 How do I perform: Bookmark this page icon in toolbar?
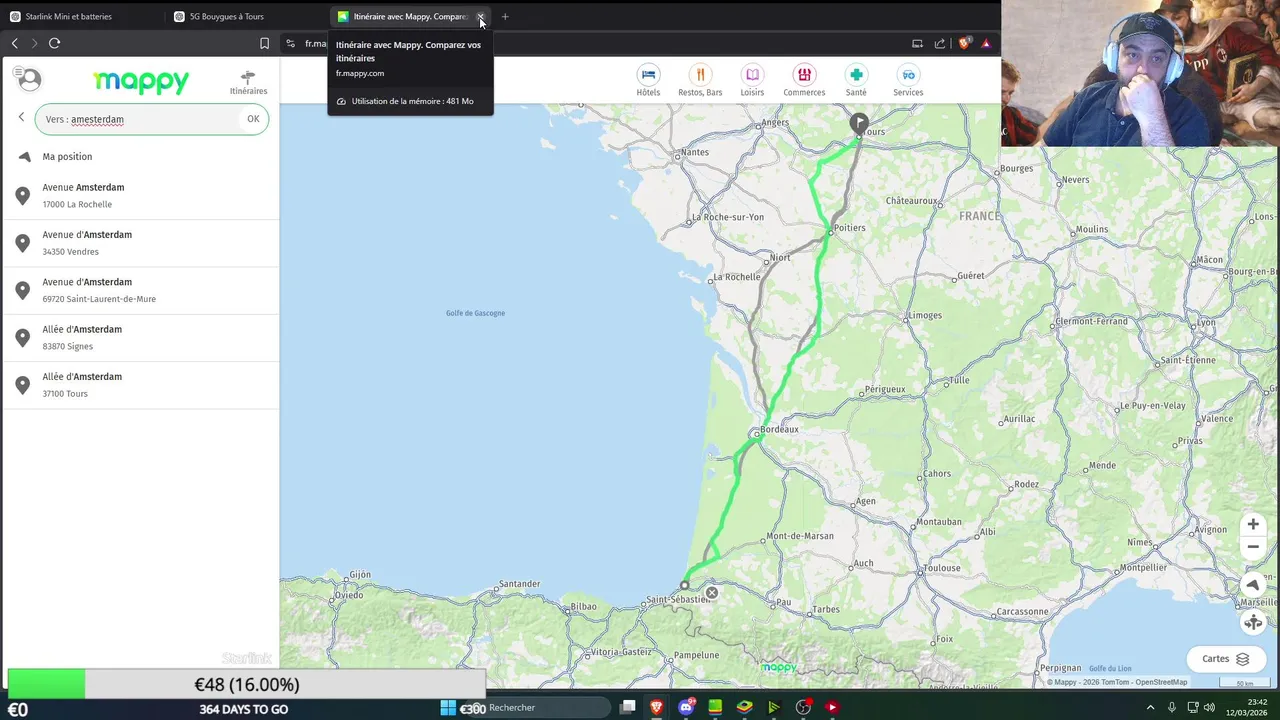(264, 43)
